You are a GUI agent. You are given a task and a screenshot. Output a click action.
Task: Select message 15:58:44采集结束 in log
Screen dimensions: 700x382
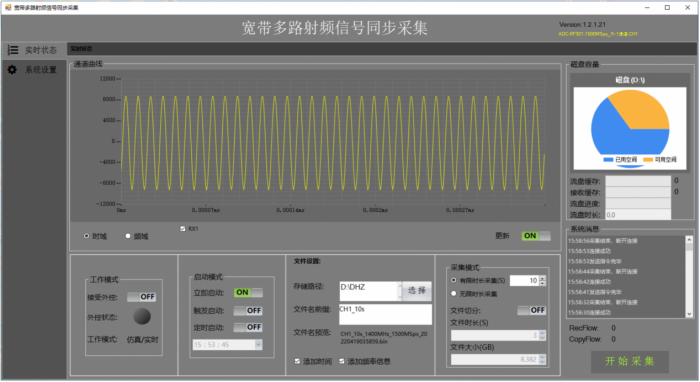point(603,272)
